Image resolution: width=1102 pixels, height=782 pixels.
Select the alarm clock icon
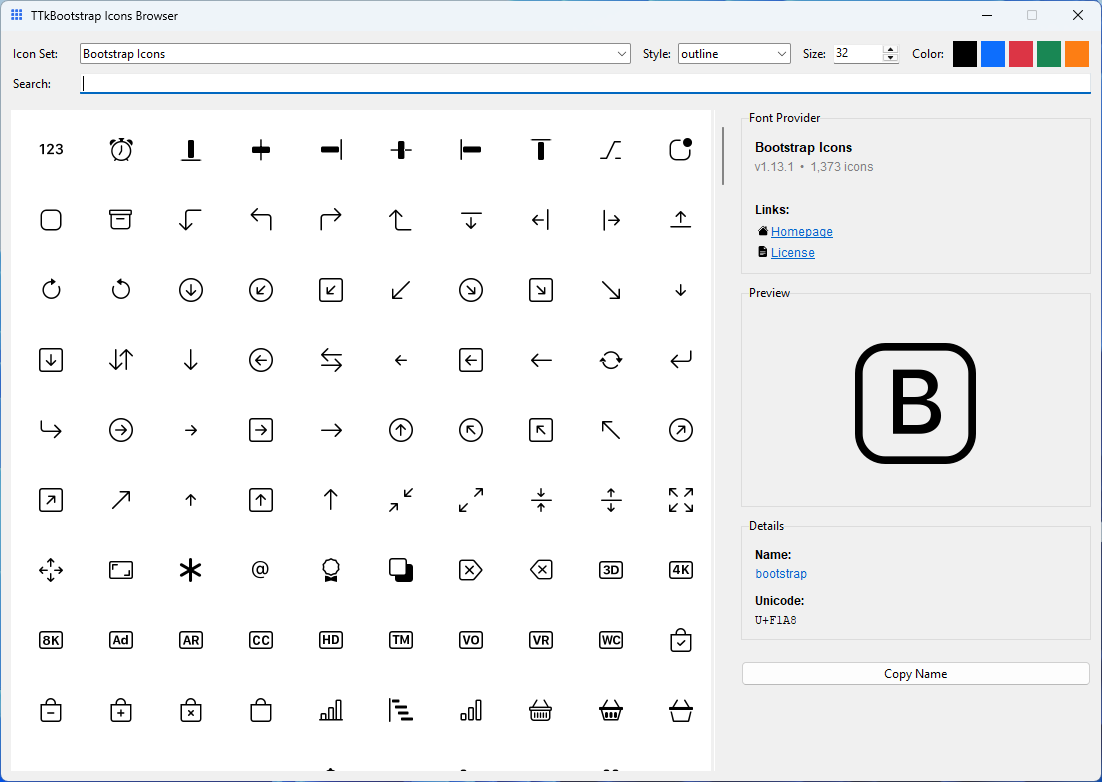click(120, 149)
